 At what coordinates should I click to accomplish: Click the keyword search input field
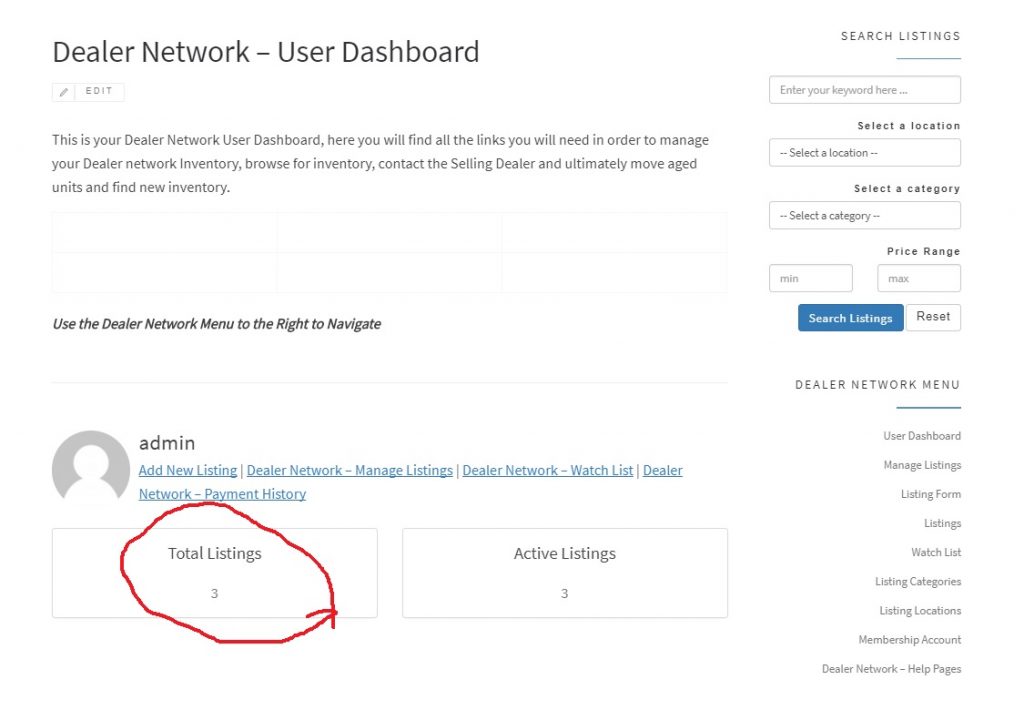[864, 90]
